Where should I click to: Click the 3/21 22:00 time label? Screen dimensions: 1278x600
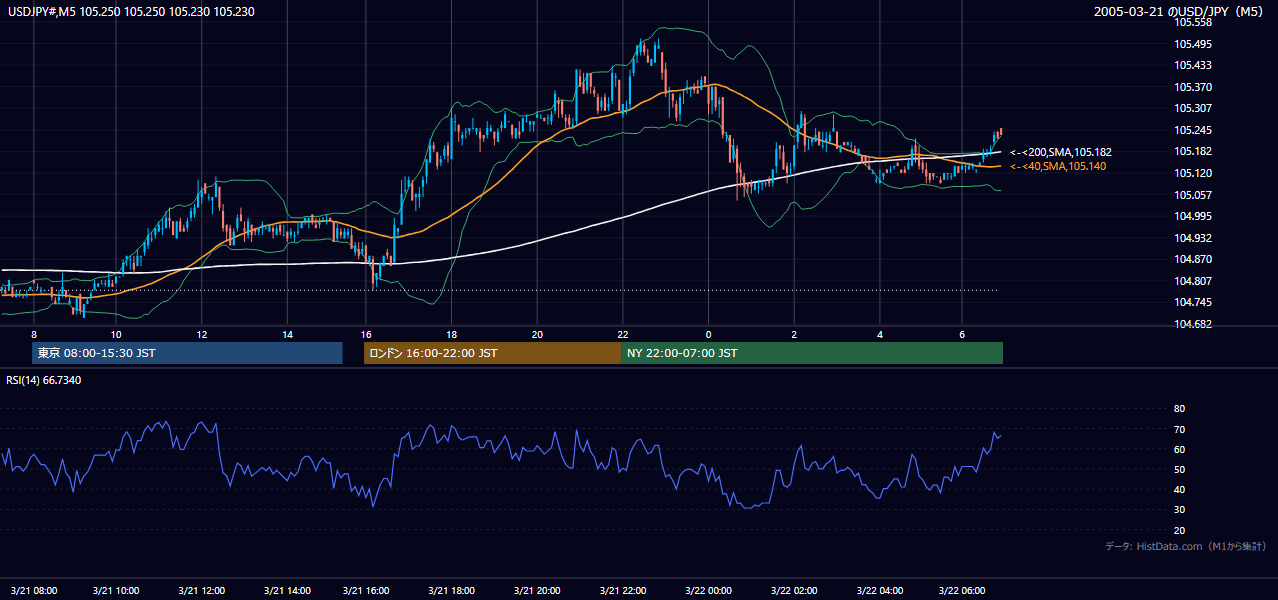623,590
